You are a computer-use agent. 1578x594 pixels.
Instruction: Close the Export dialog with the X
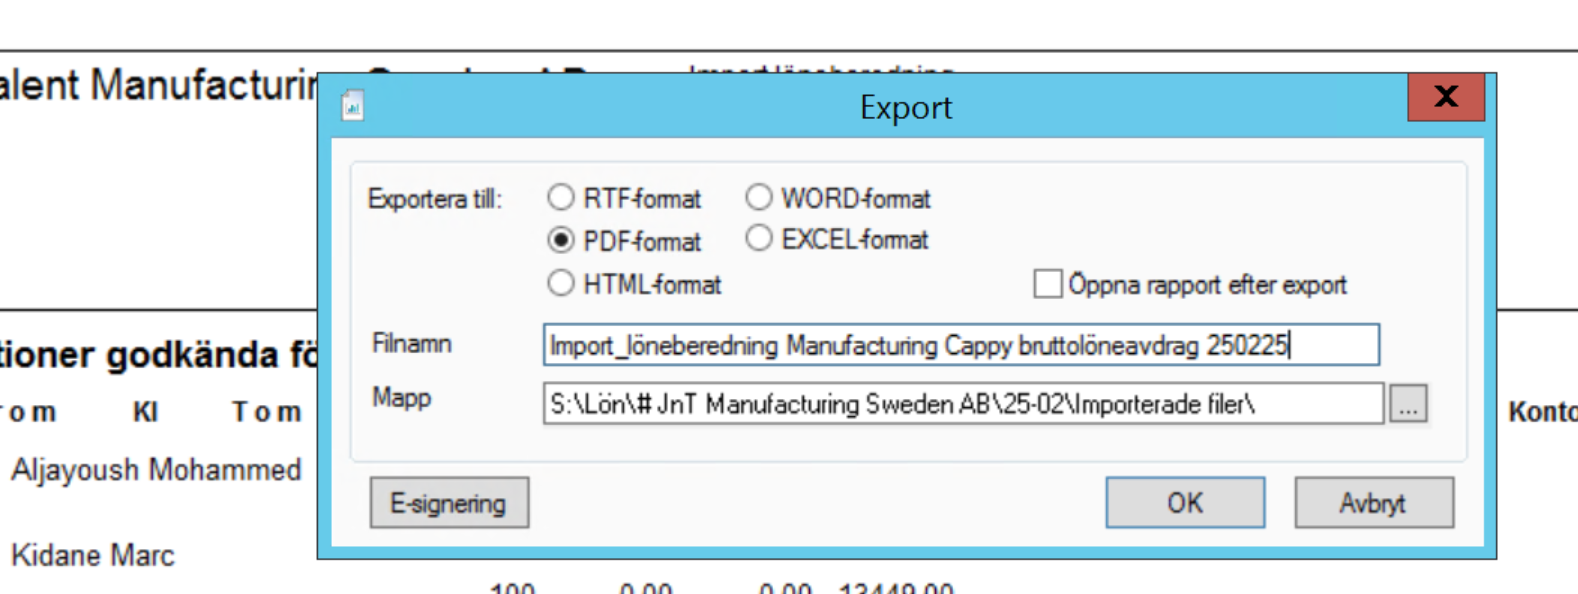tap(1445, 97)
